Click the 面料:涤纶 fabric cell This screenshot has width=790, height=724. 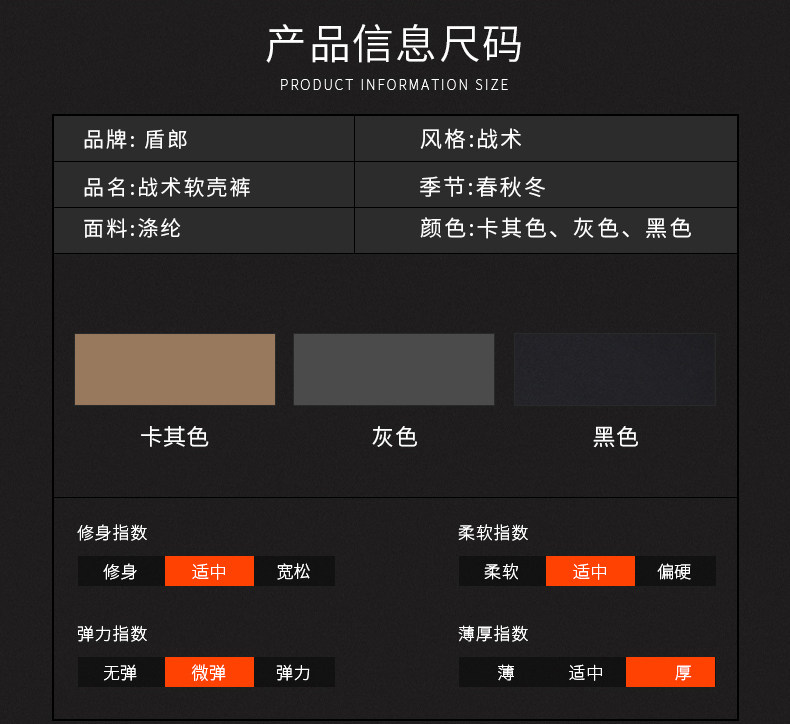coord(204,230)
